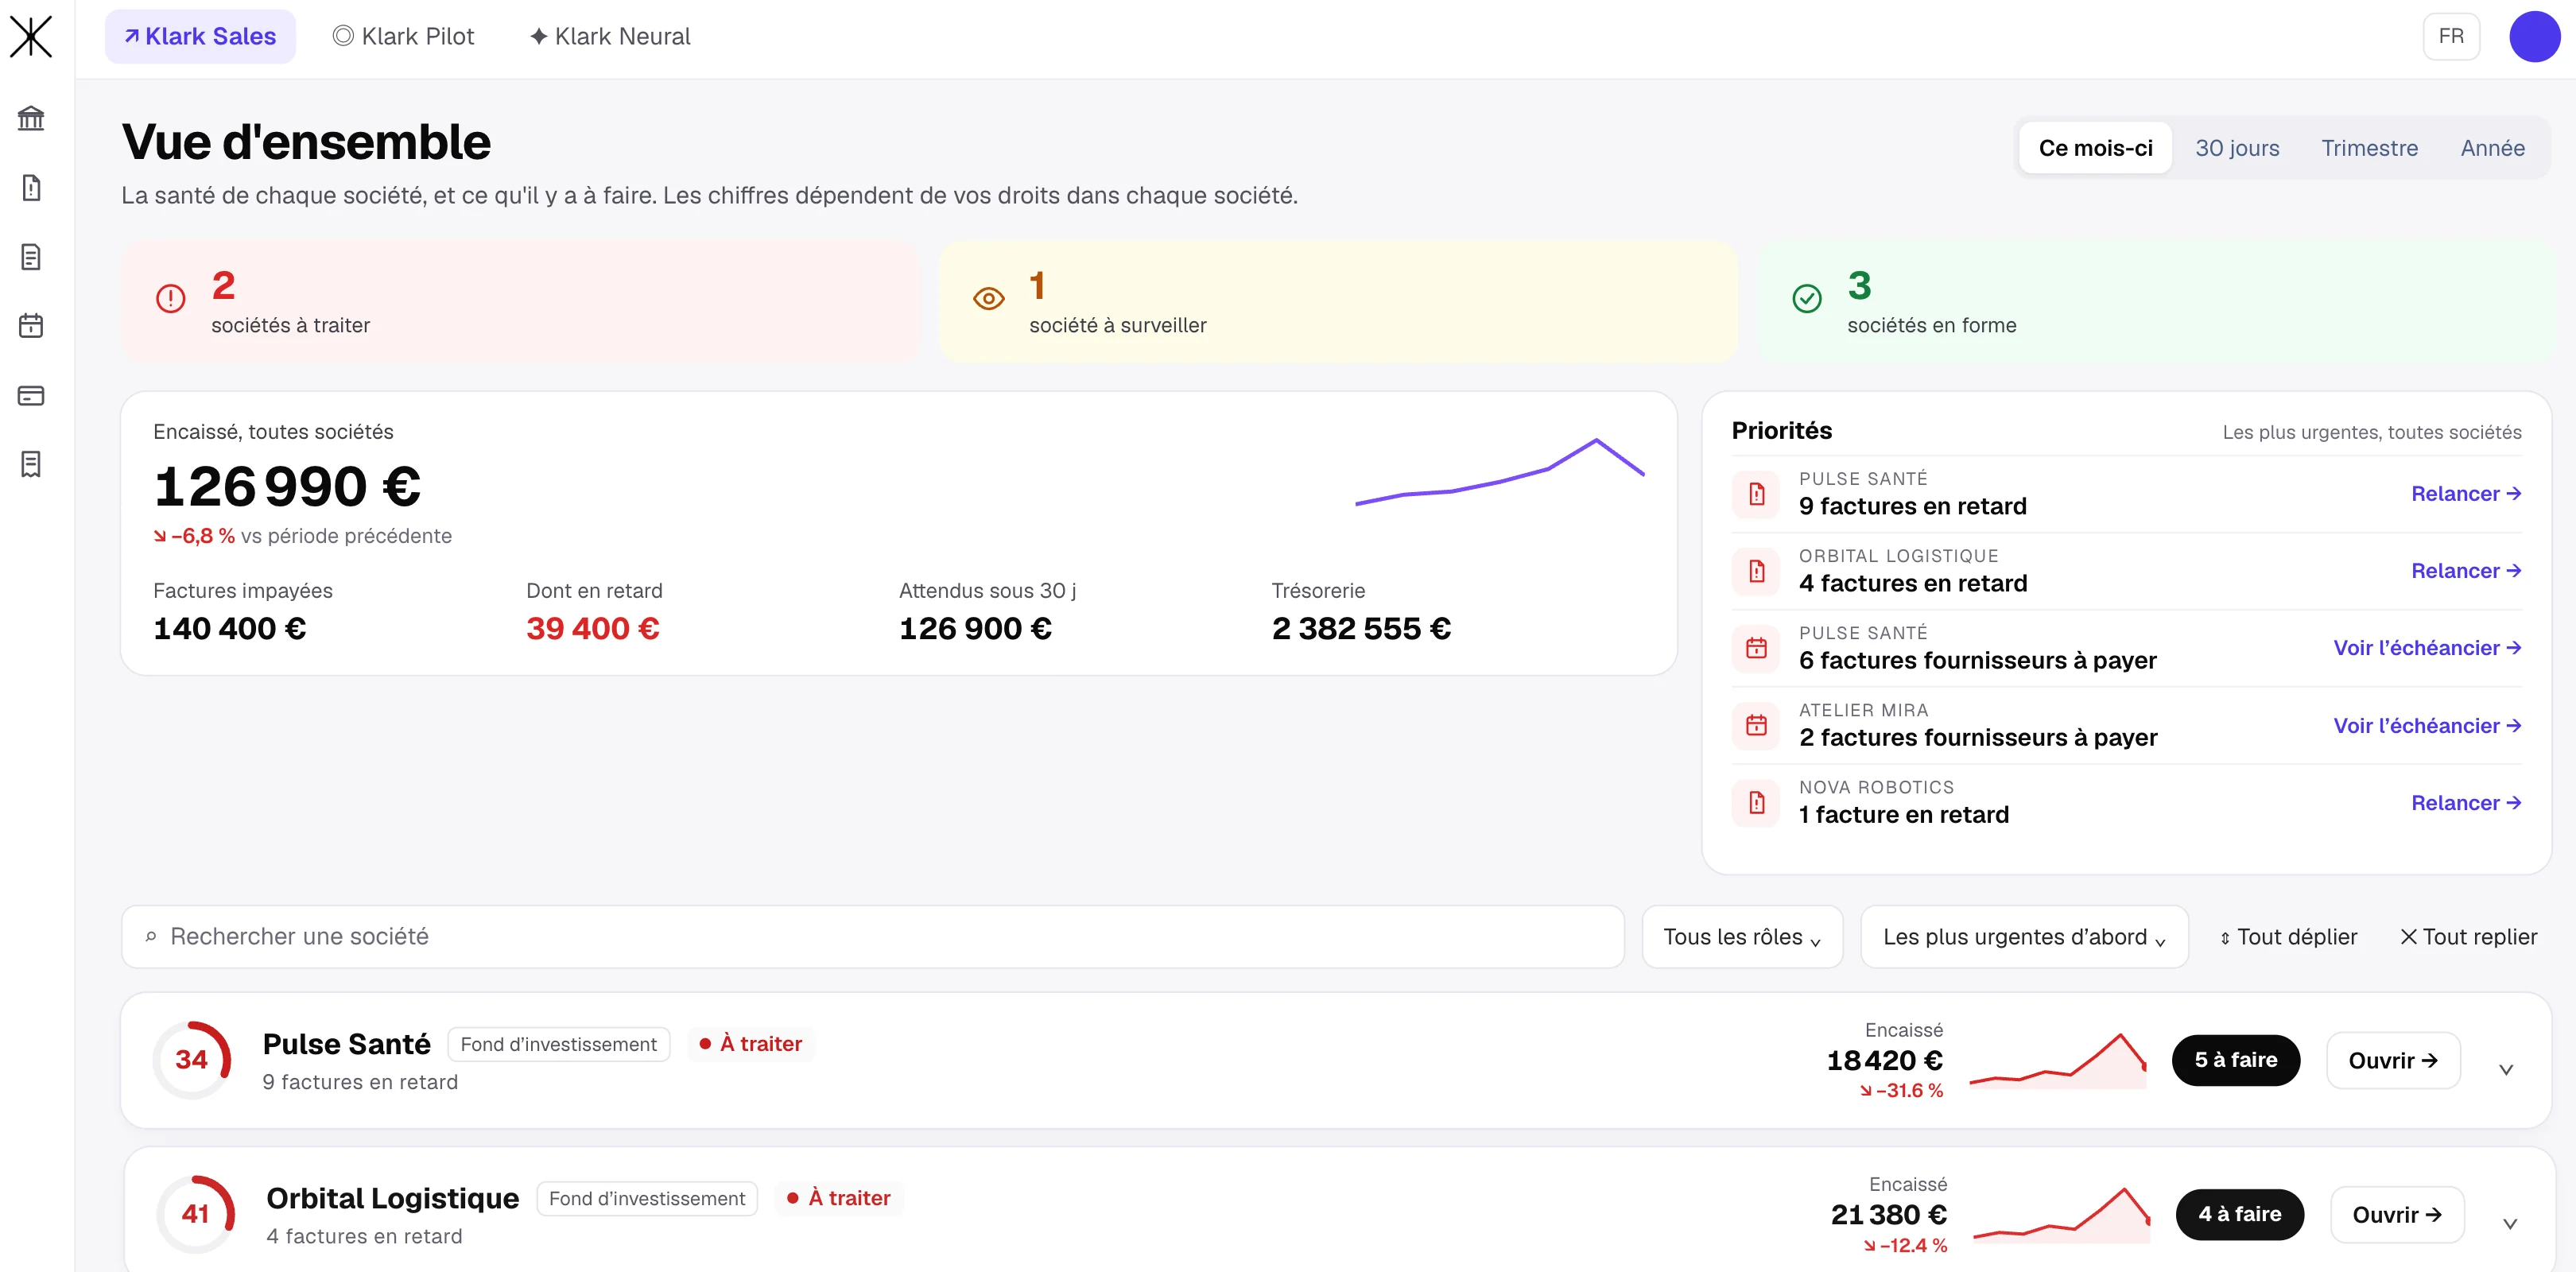Open the calendar sidebar icon
The width and height of the screenshot is (2576, 1272).
(x=31, y=326)
